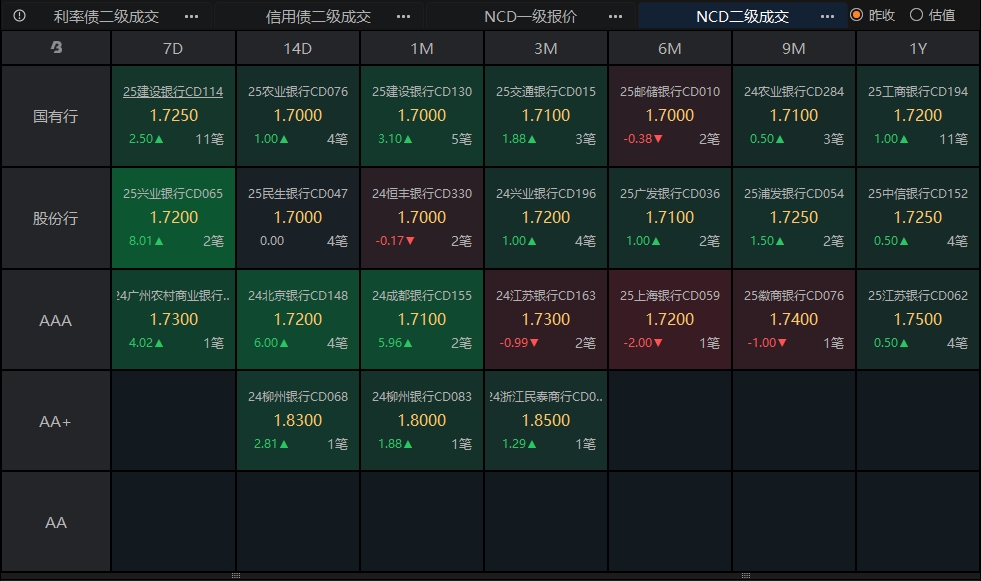Open the 25农业银行CD076 cell
The height and width of the screenshot is (581, 981).
298,116
